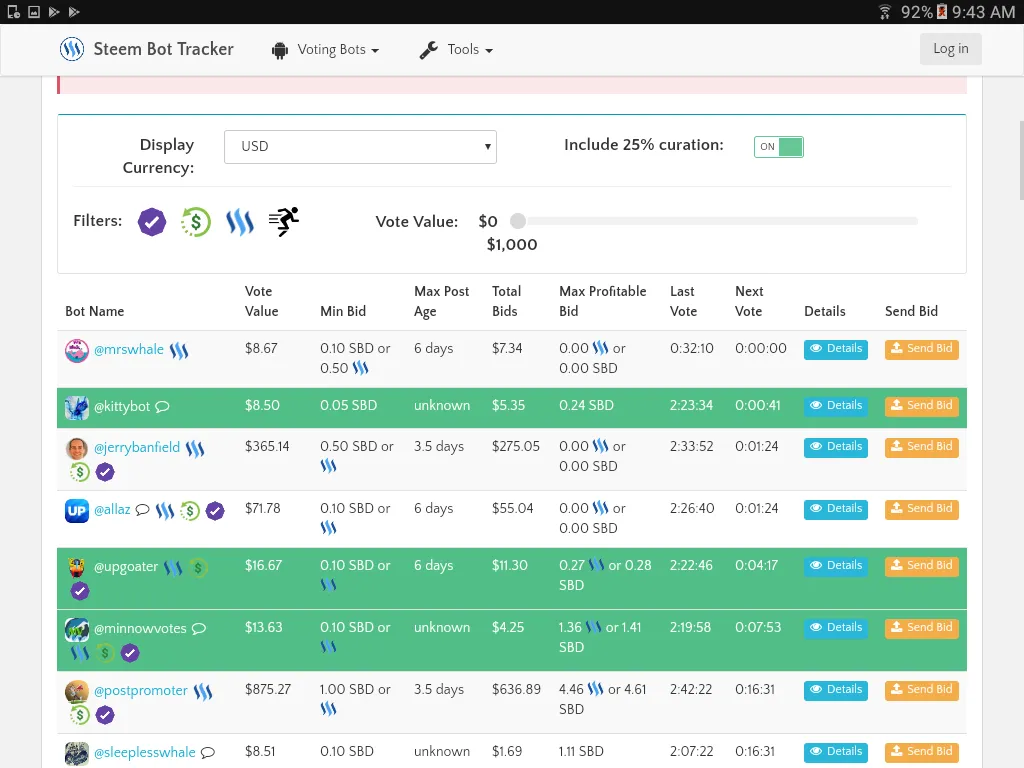The width and height of the screenshot is (1024, 768).
Task: Open Details for @kittybot
Action: coord(836,406)
